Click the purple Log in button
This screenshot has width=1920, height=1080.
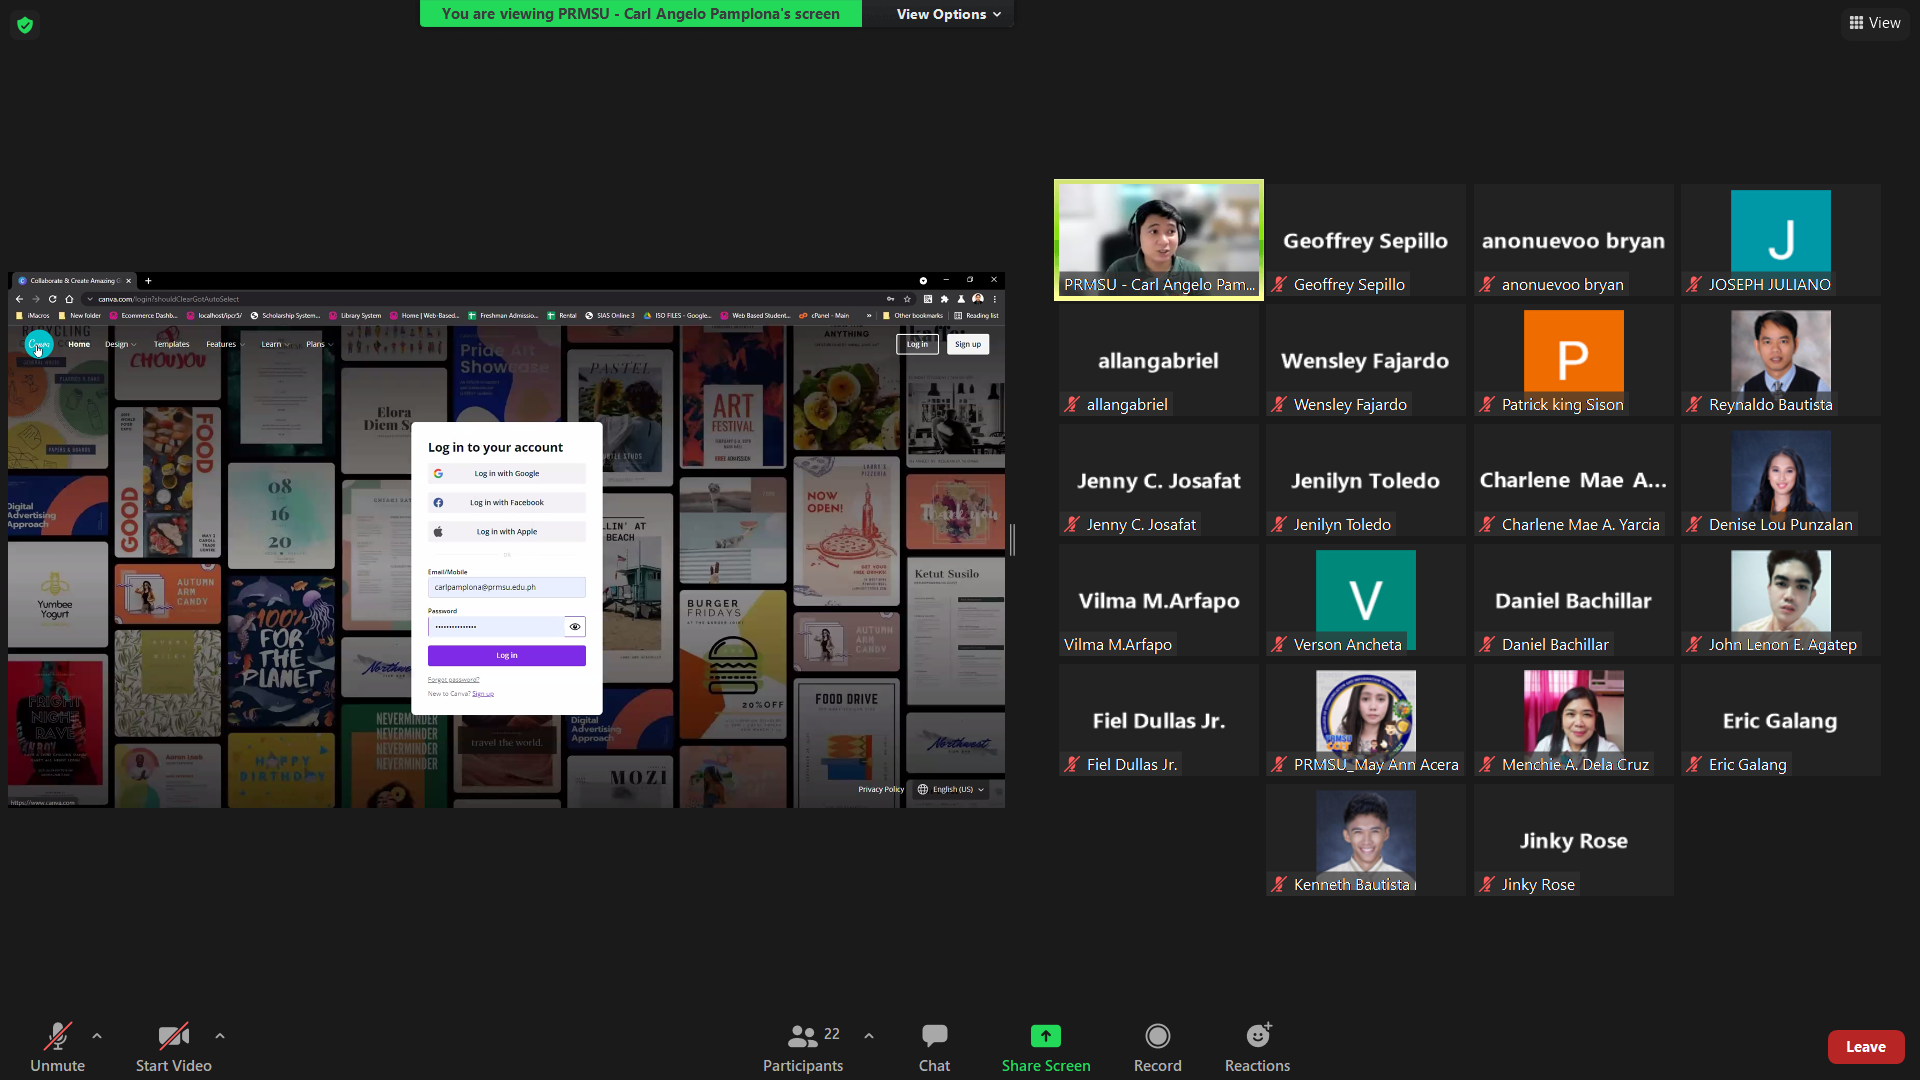pos(506,656)
